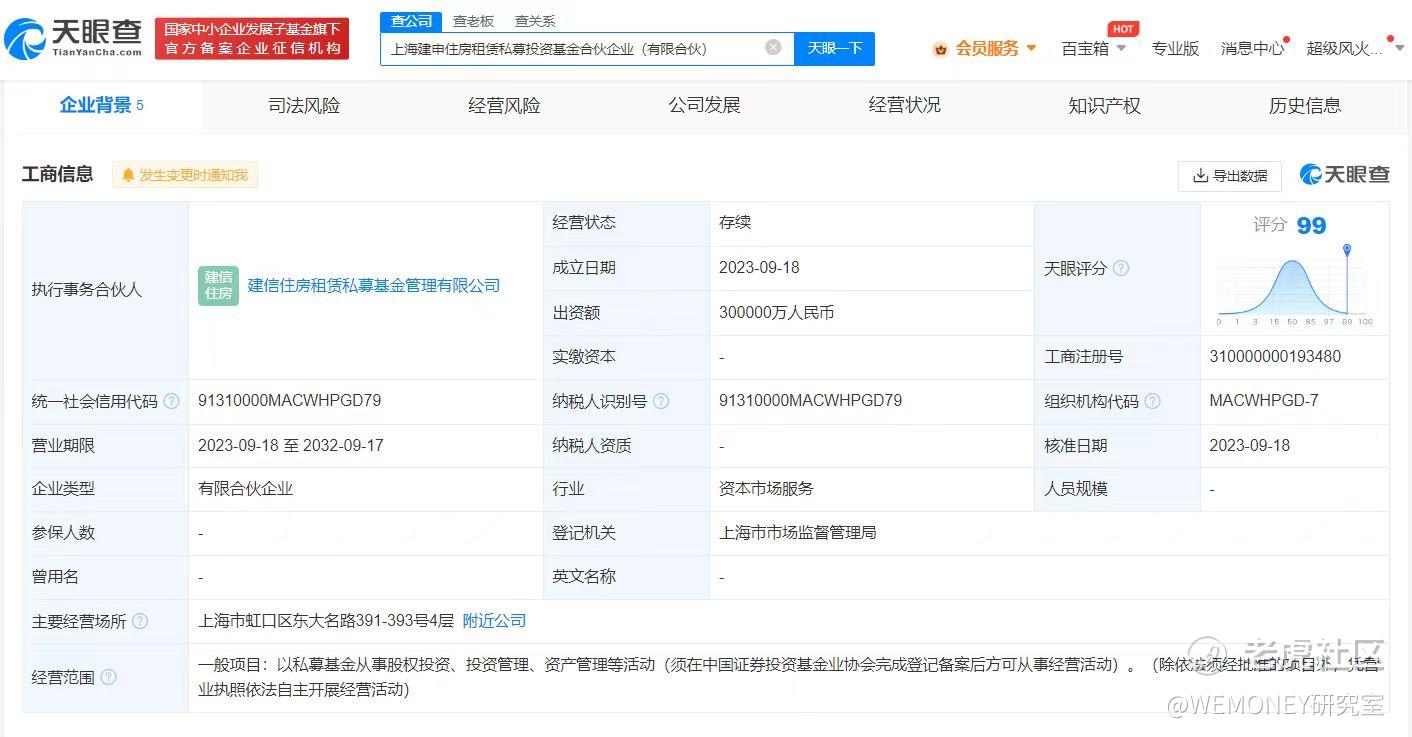
Task: Select the credit code 91310000MACWHPGD79 under 统一社会信用代码
Action: click(x=290, y=401)
